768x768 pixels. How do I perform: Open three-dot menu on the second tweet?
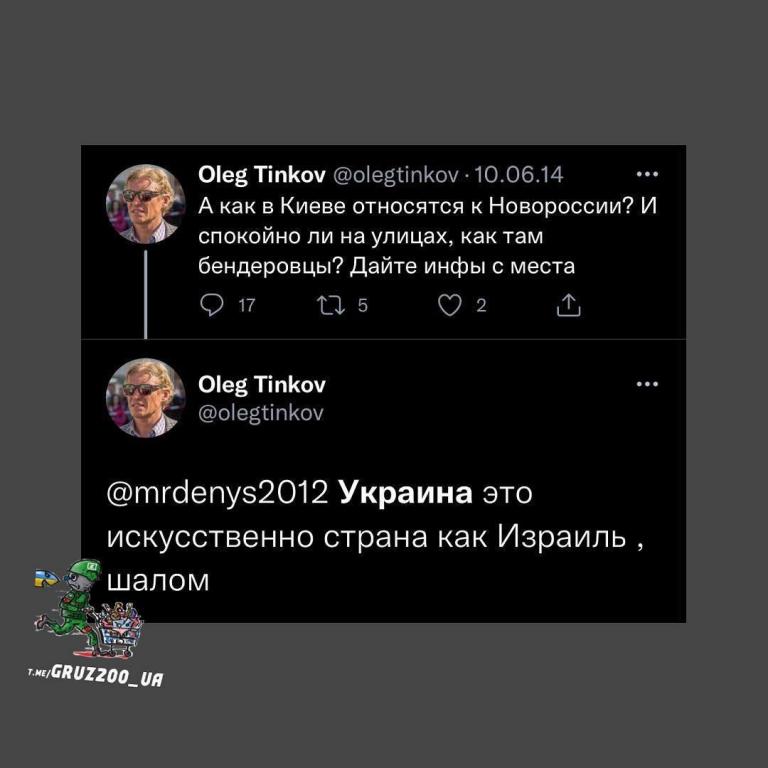tap(647, 384)
